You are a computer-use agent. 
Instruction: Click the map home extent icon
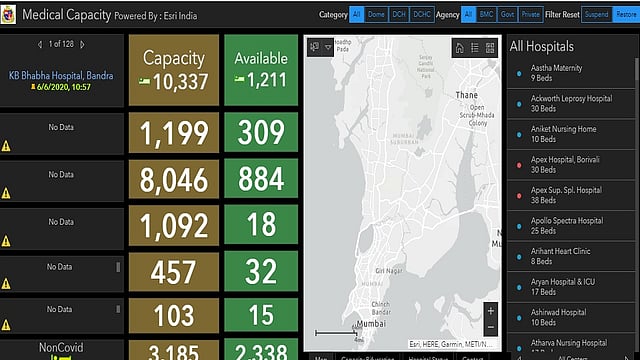click(459, 48)
